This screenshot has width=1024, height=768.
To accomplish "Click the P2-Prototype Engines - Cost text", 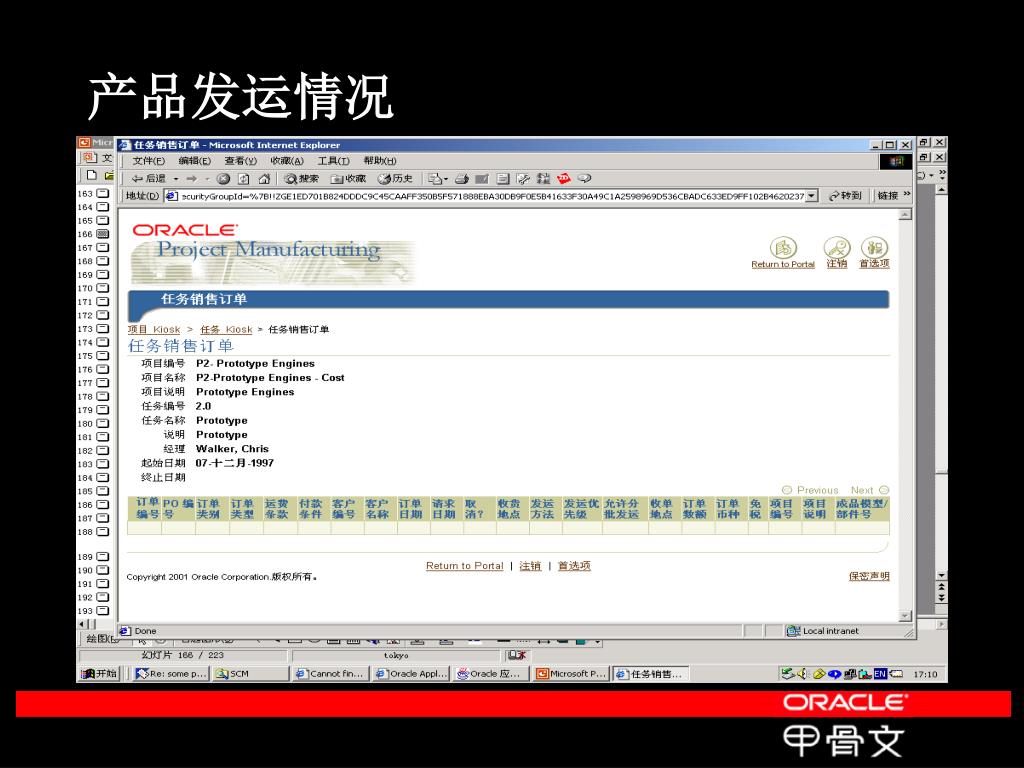I will tap(270, 378).
